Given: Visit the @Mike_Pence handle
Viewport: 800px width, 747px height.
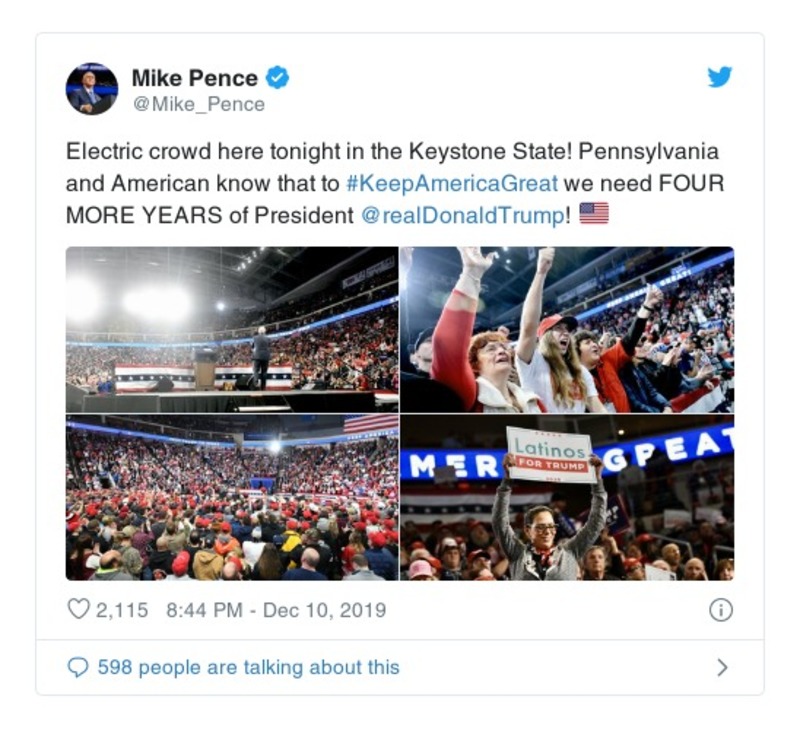Looking at the screenshot, I should [x=198, y=104].
